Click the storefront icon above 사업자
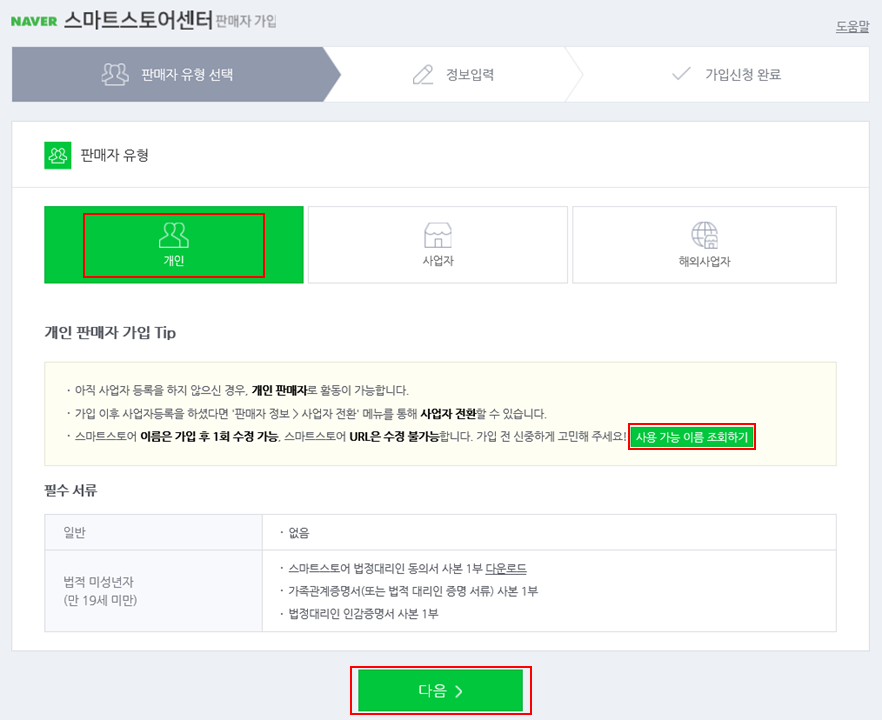 point(438,235)
